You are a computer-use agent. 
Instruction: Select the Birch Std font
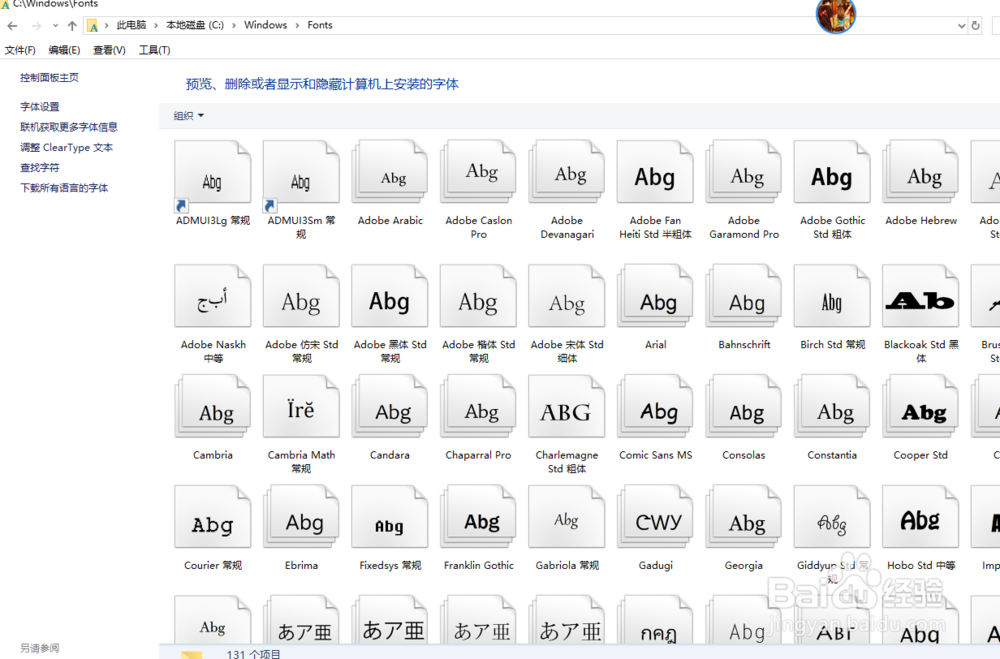(832, 297)
